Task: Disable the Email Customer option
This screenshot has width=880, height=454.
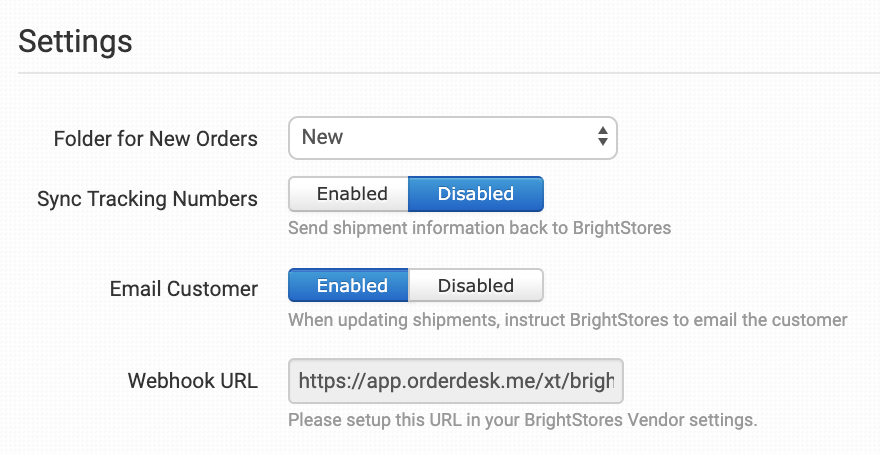Action: (x=475, y=285)
